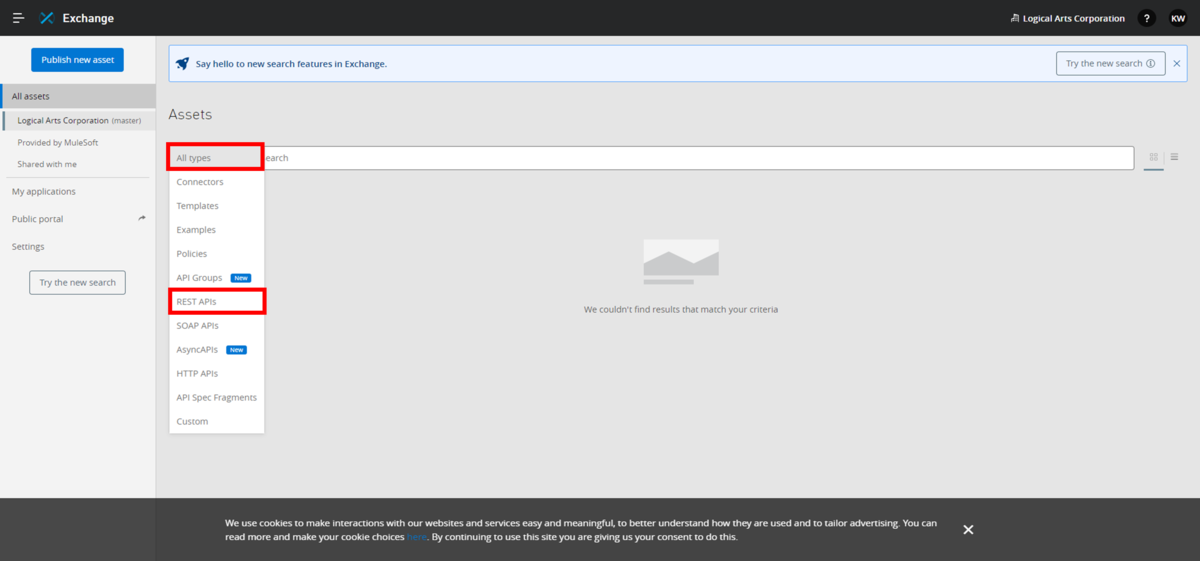Viewport: 1200px width, 561px height.
Task: Click the 'Say hello to new search features' text
Action: click(291, 63)
